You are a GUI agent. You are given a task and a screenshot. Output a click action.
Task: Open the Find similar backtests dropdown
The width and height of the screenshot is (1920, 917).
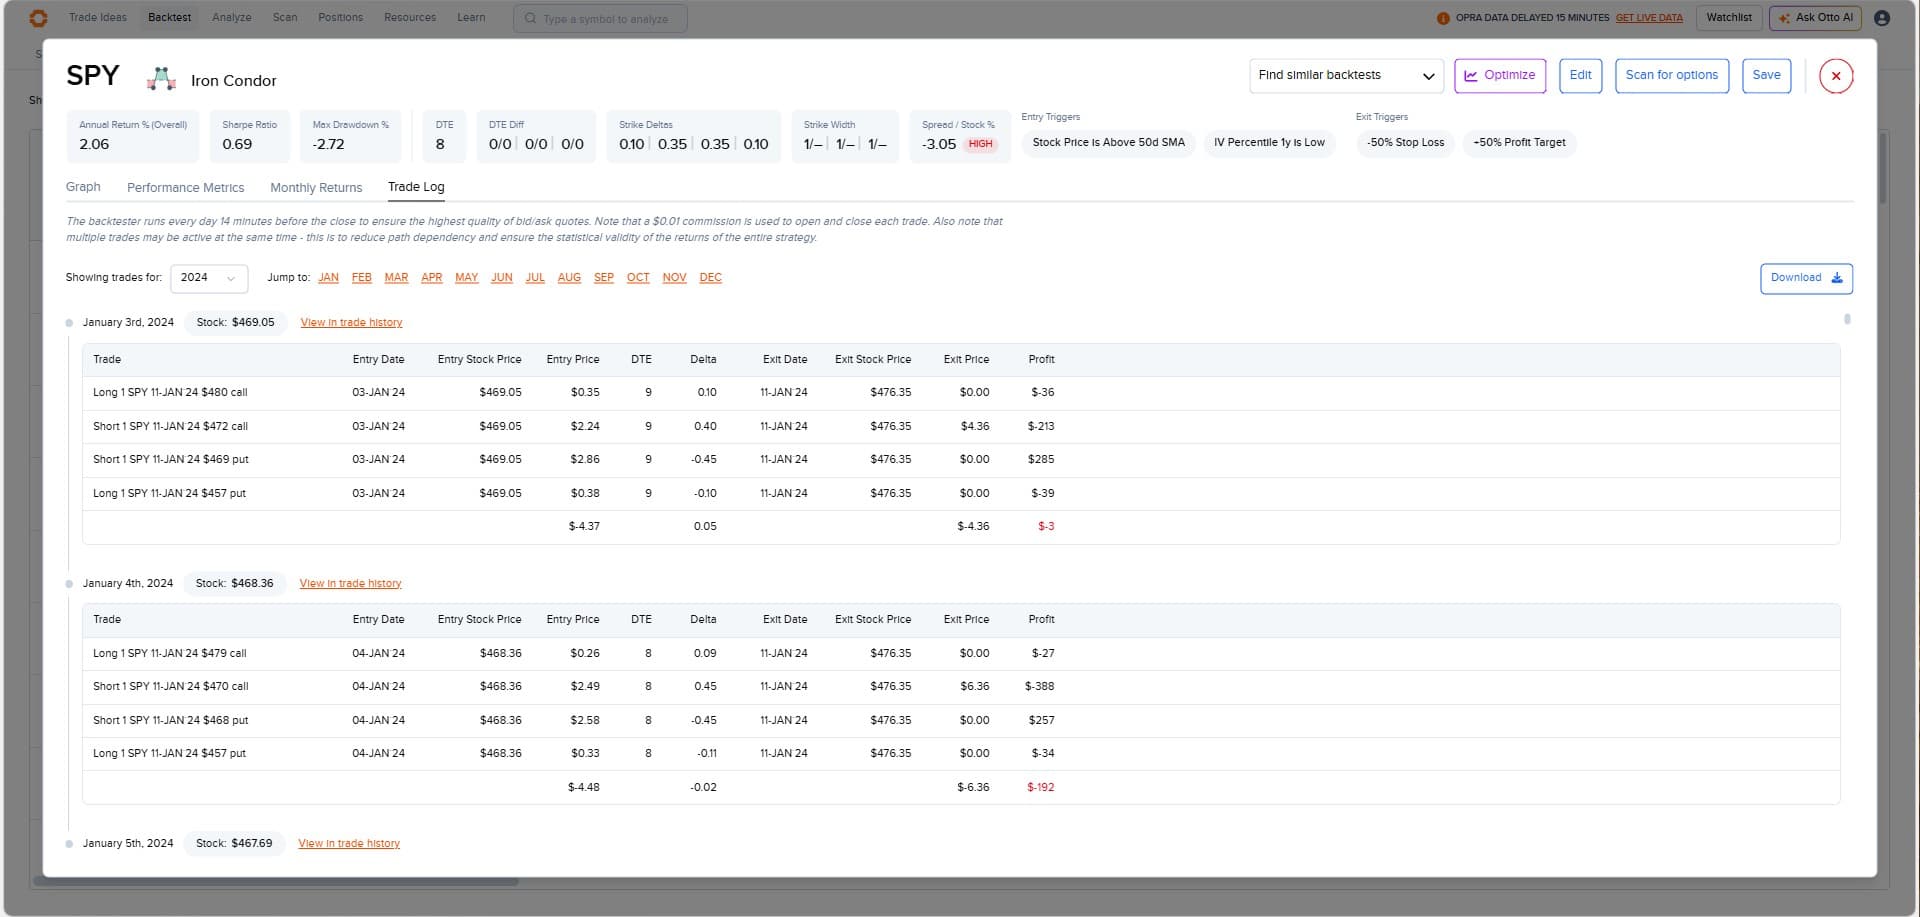point(1345,76)
